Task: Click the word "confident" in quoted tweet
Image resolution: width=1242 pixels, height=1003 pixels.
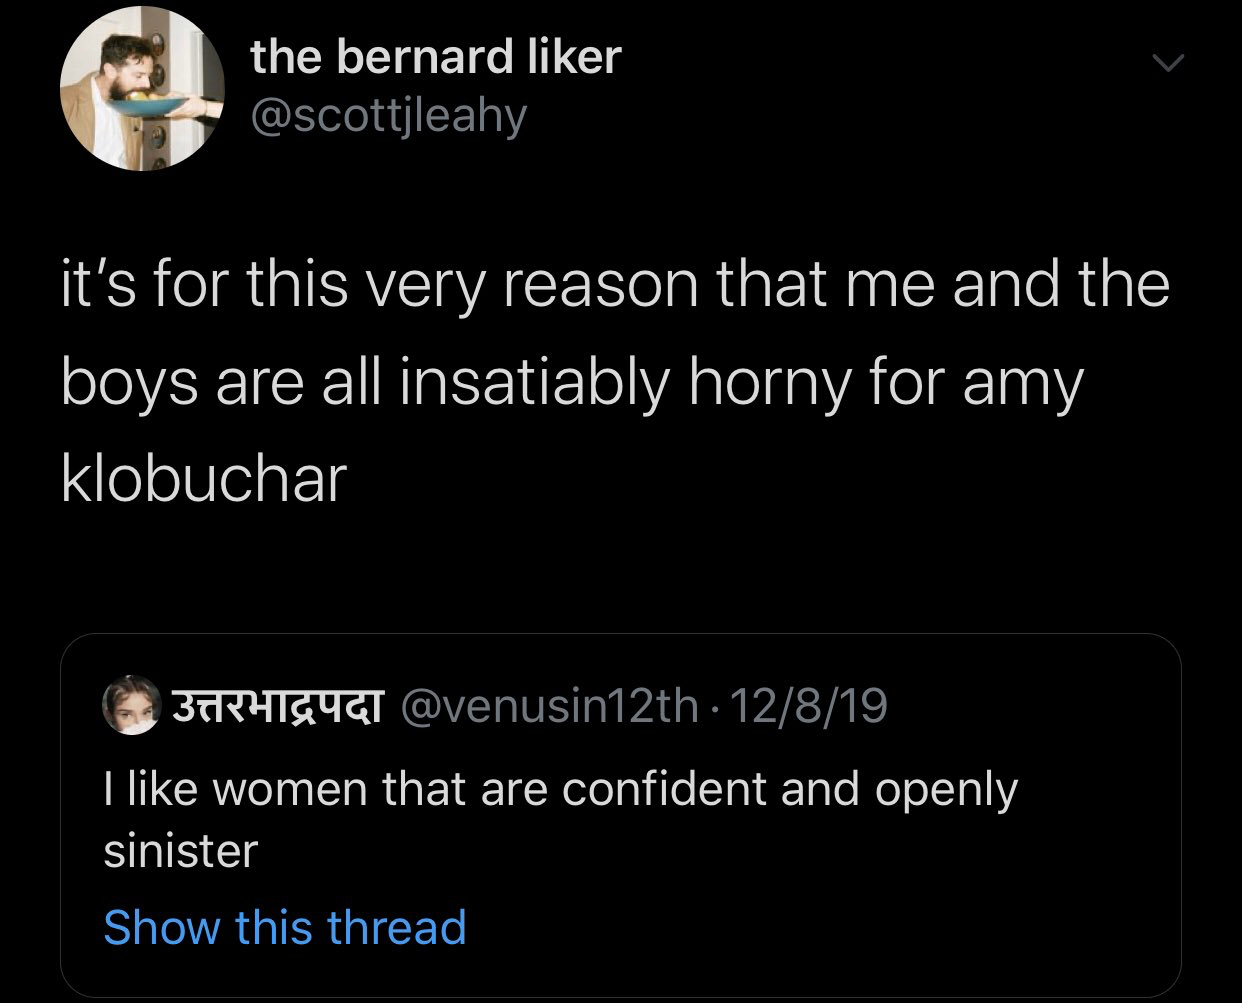Action: (x=665, y=789)
